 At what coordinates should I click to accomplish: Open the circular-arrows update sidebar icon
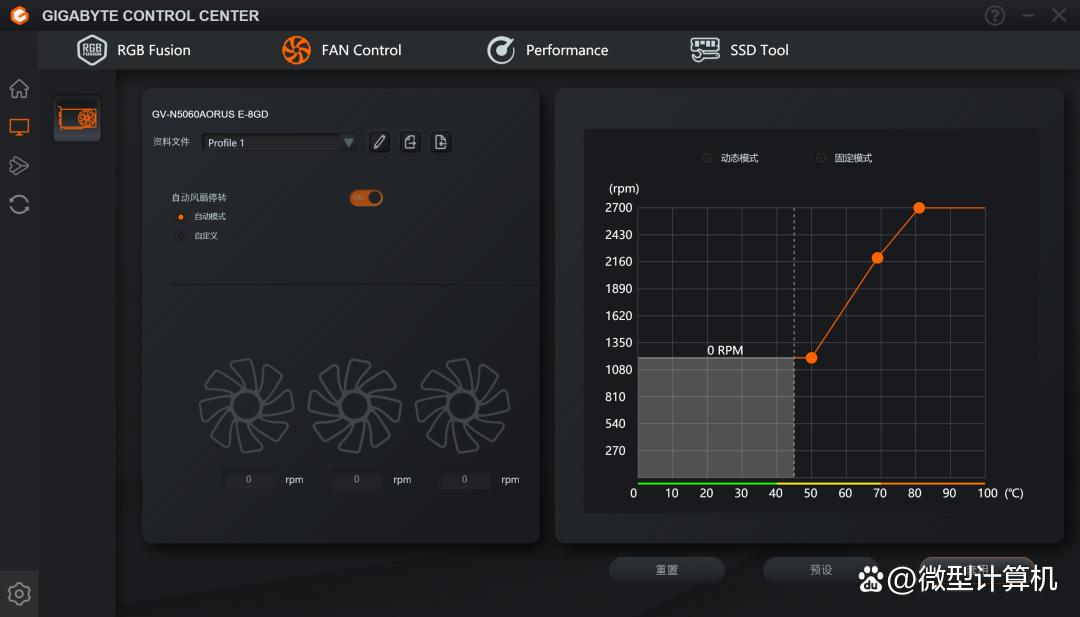[x=19, y=205]
